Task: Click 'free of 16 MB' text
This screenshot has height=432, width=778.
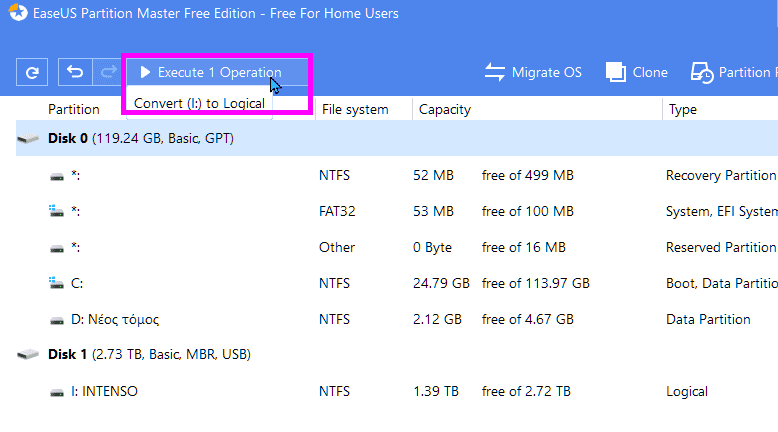Action: pyautogui.click(x=523, y=247)
